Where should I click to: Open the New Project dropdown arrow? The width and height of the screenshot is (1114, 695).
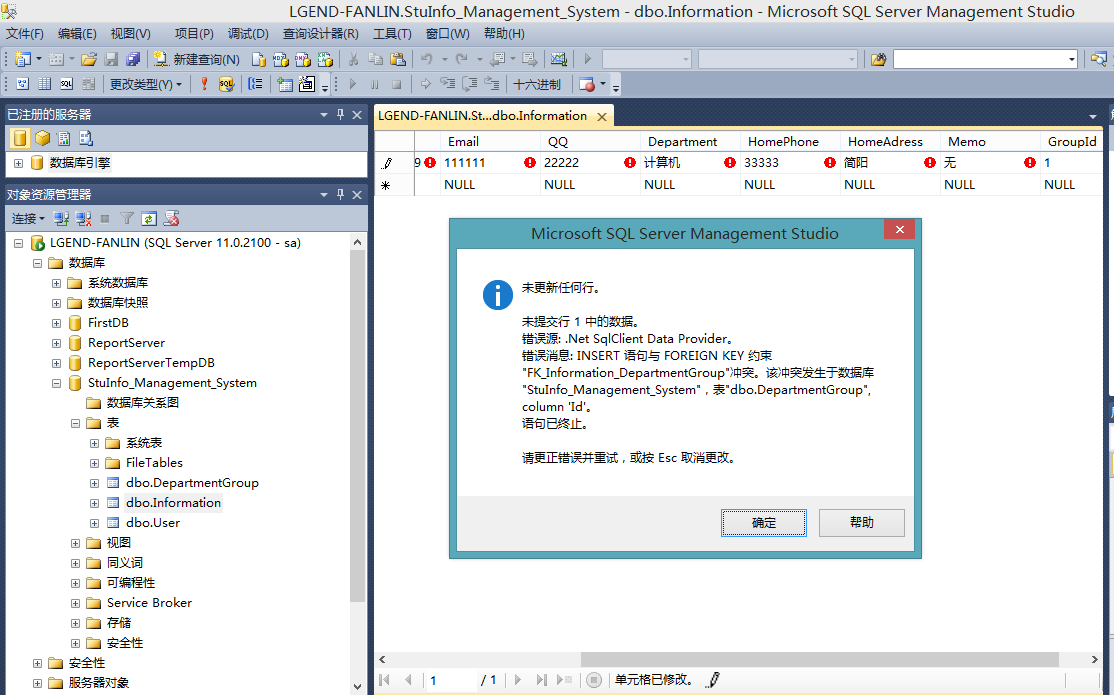click(39, 59)
